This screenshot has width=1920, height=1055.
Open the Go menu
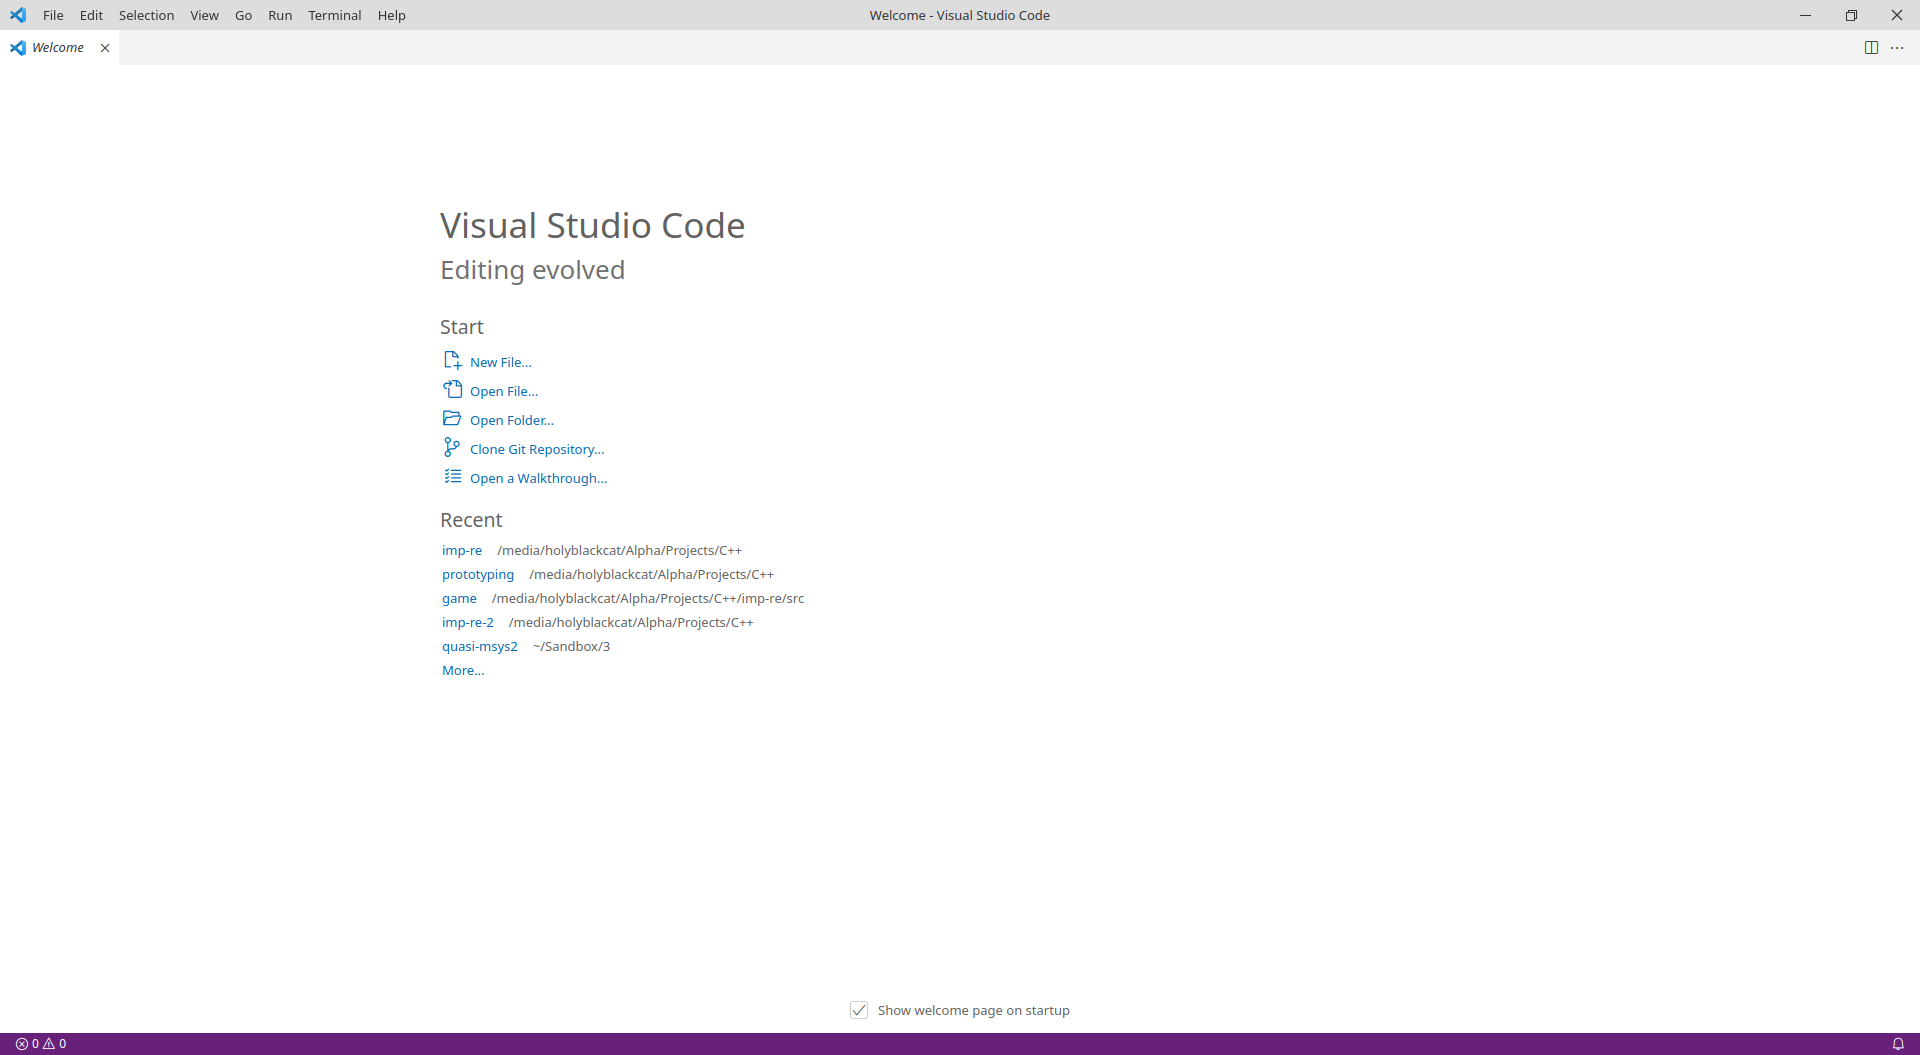(x=243, y=15)
